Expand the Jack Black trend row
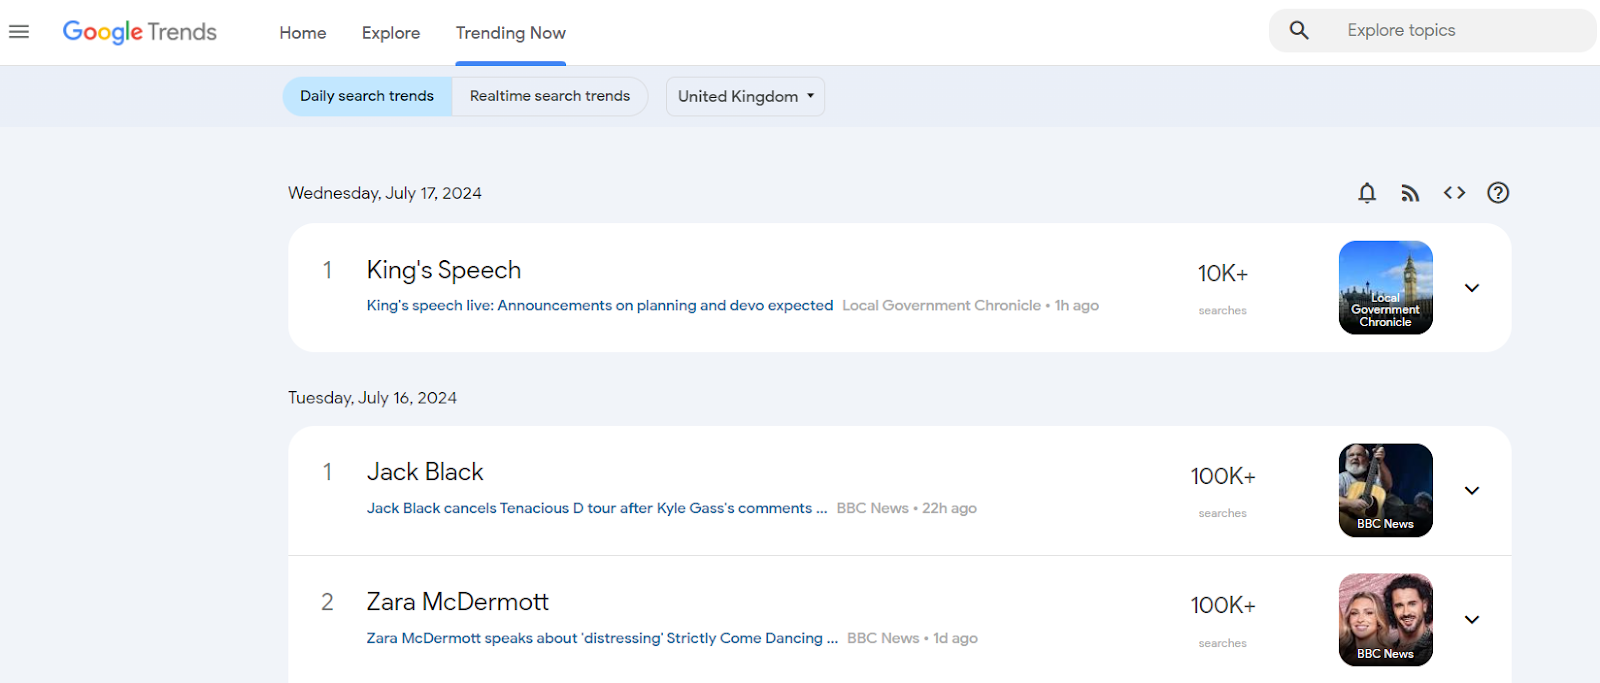This screenshot has height=683, width=1600. click(x=1472, y=491)
